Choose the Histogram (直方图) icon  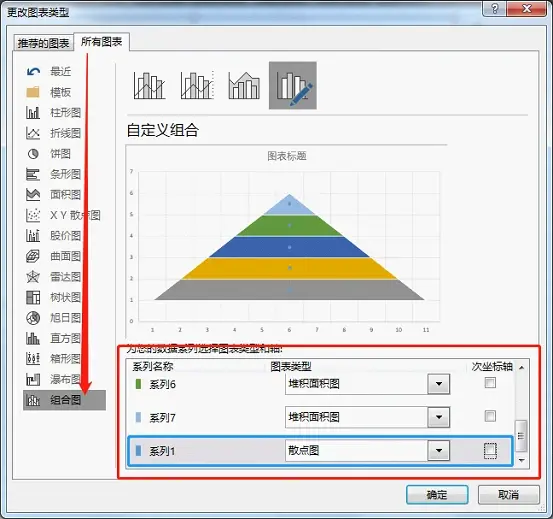[x=33, y=338]
